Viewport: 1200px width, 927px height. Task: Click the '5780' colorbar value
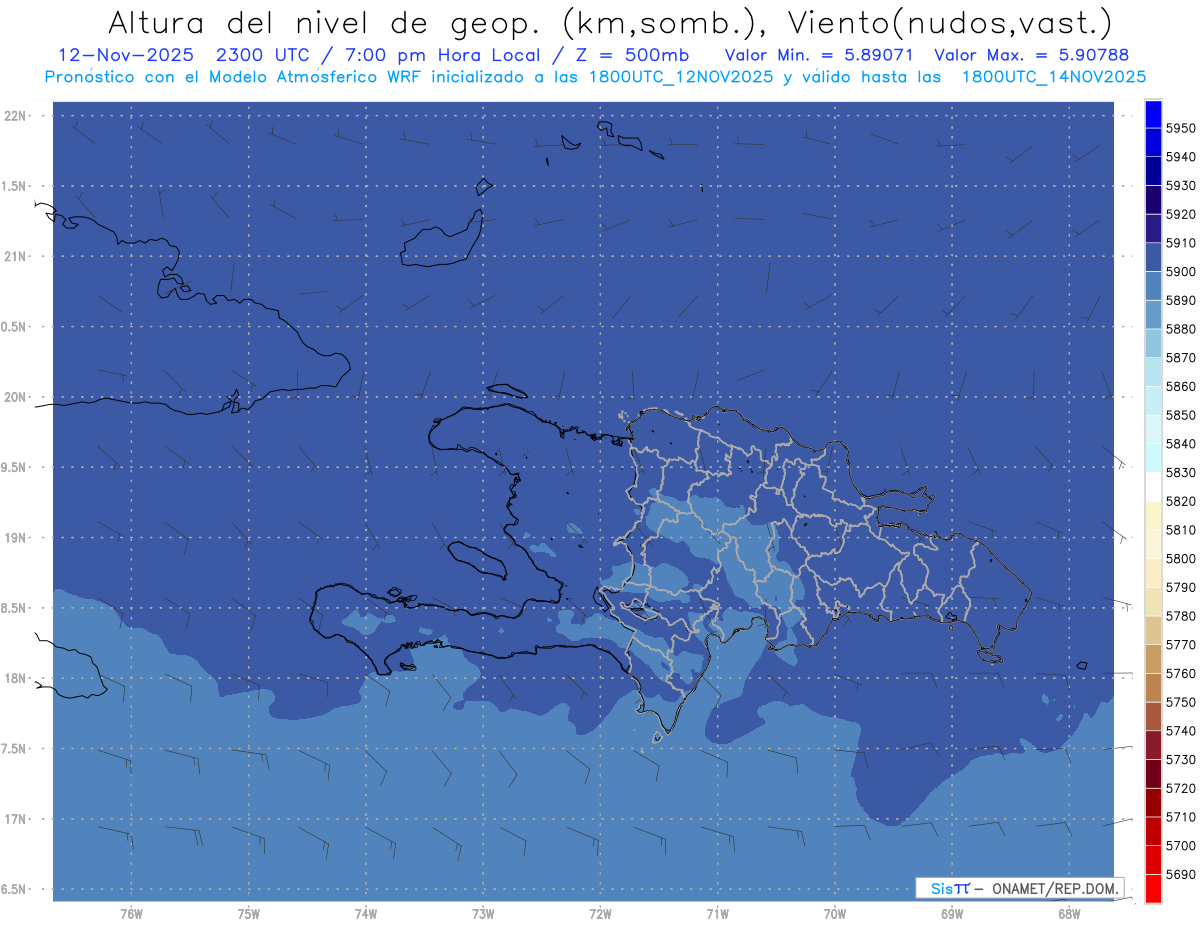pyautogui.click(x=1181, y=615)
